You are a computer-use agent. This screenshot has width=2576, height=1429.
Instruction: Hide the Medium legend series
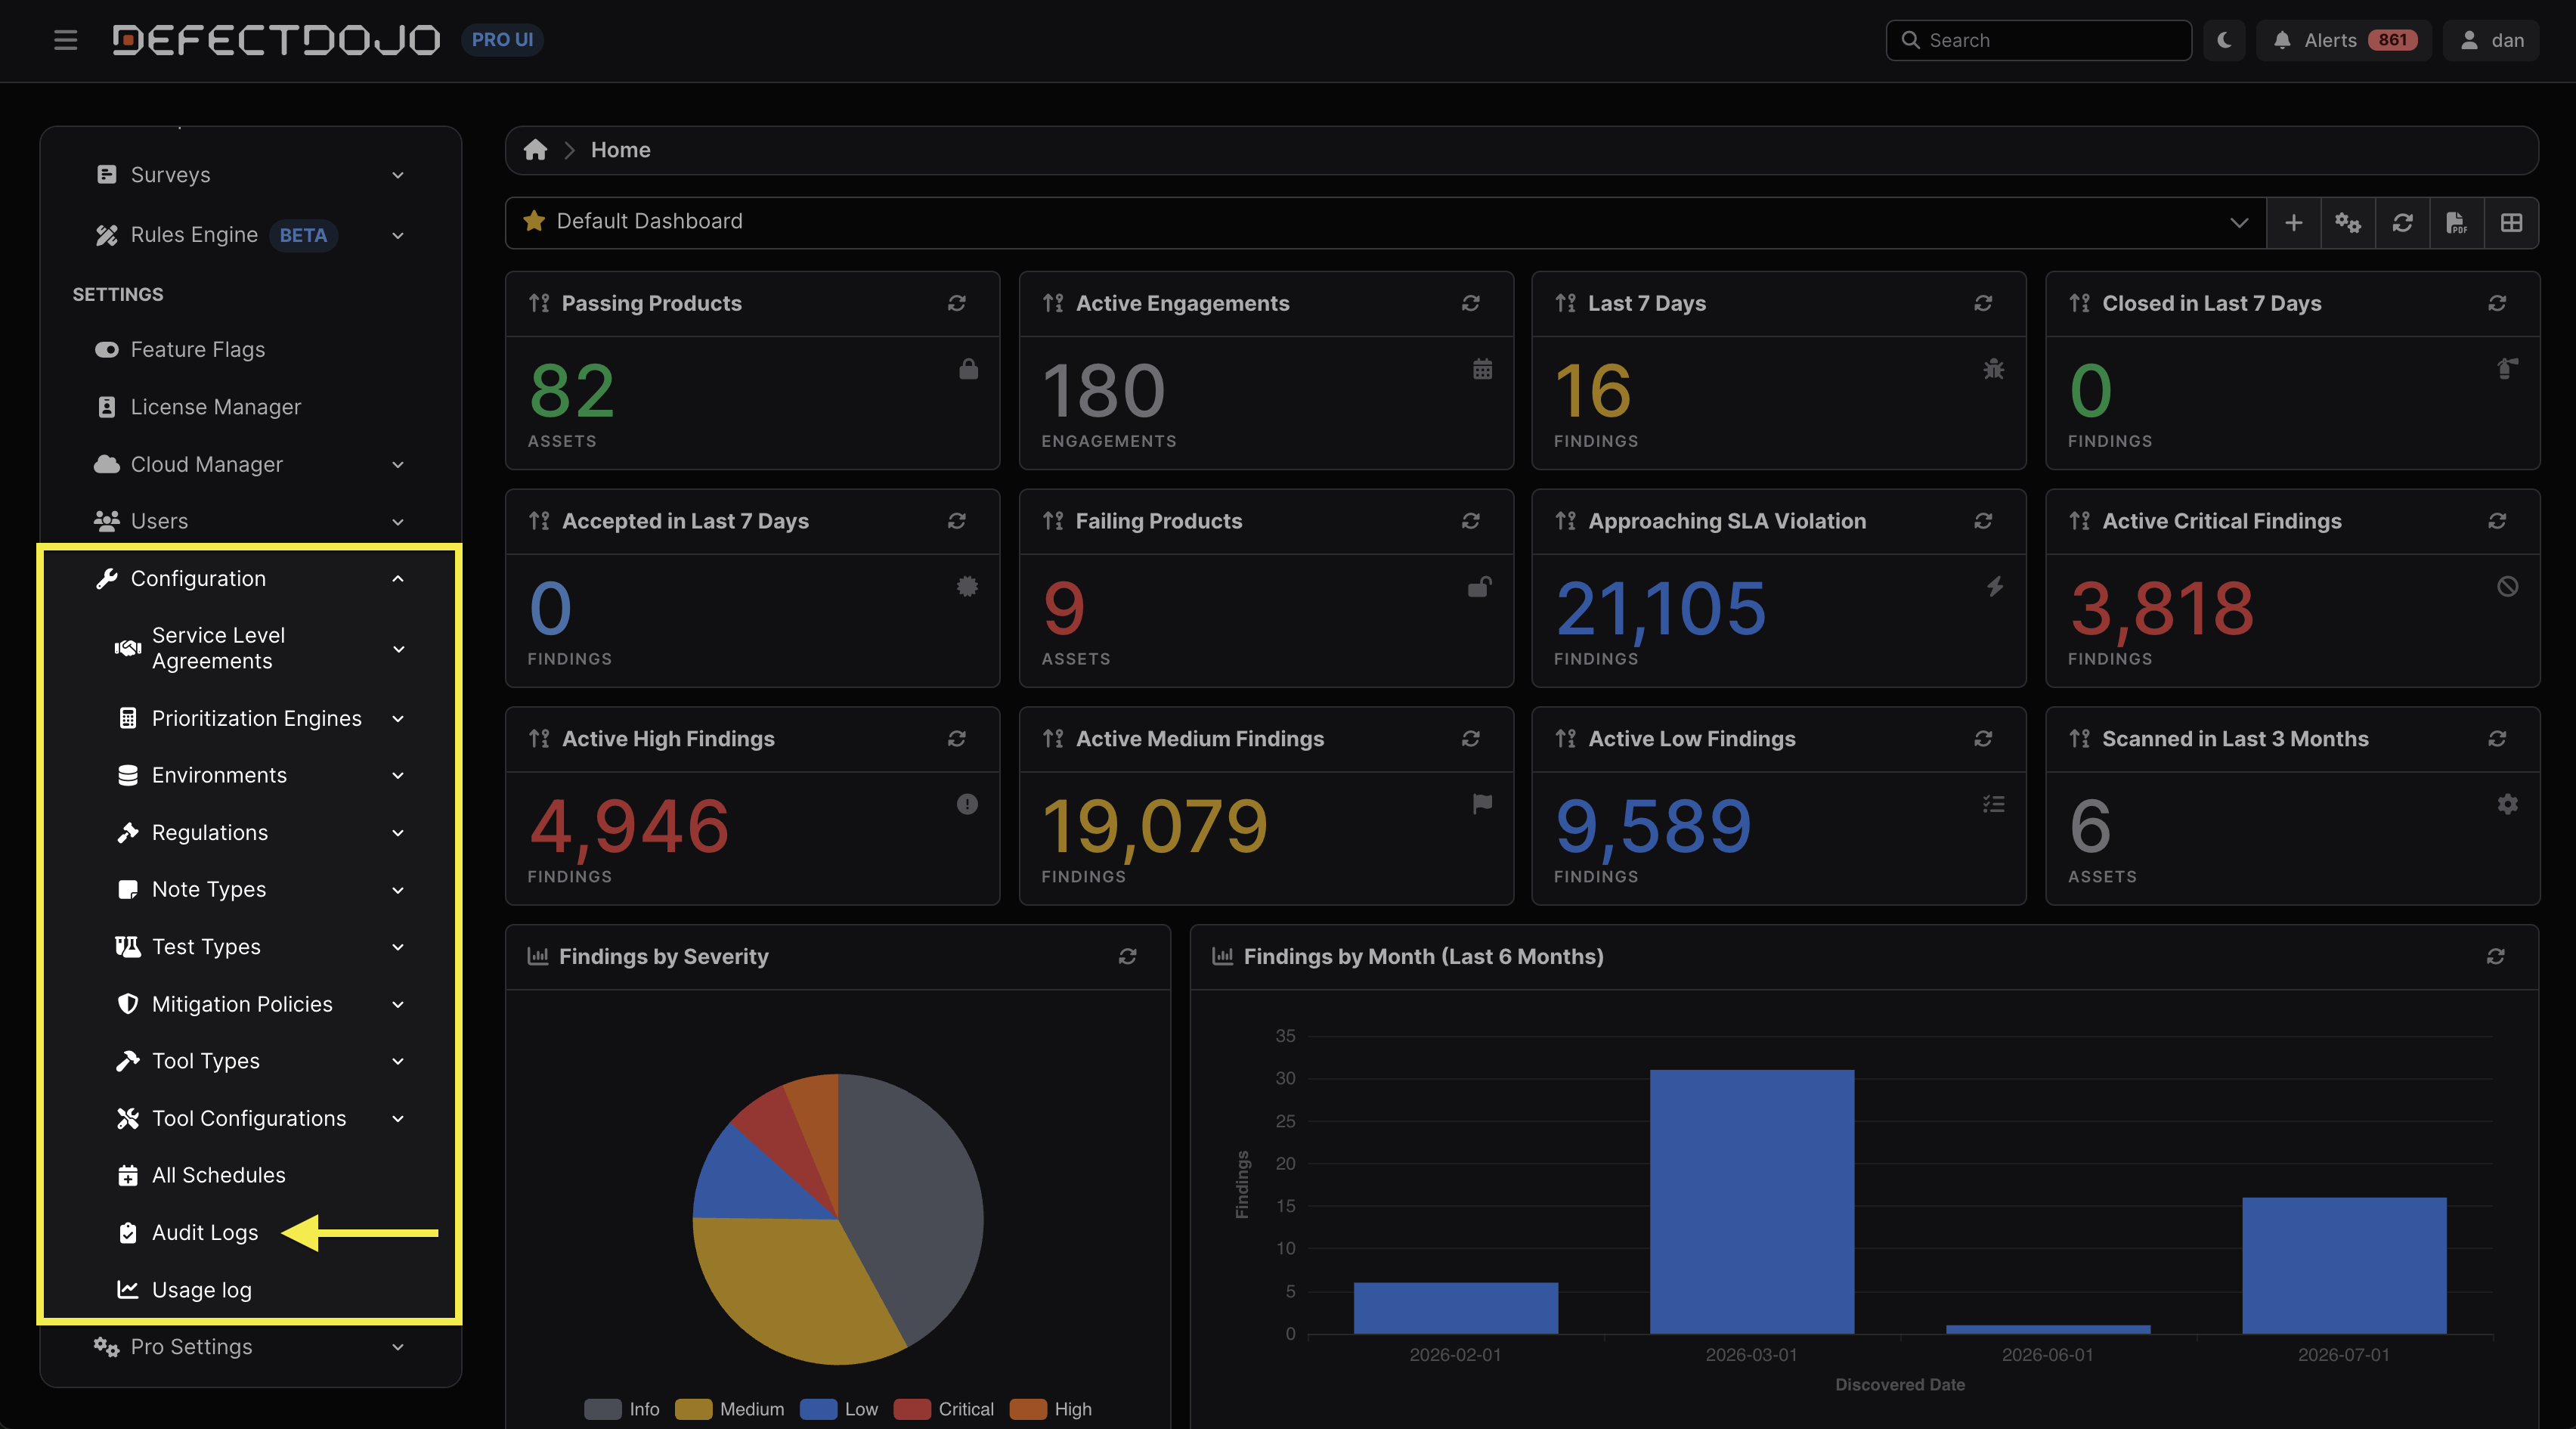(x=730, y=1409)
